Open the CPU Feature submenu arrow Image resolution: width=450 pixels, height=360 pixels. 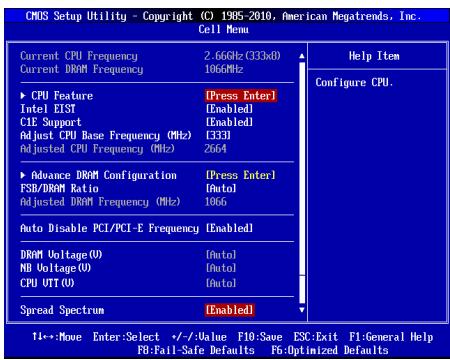pyautogui.click(x=23, y=96)
